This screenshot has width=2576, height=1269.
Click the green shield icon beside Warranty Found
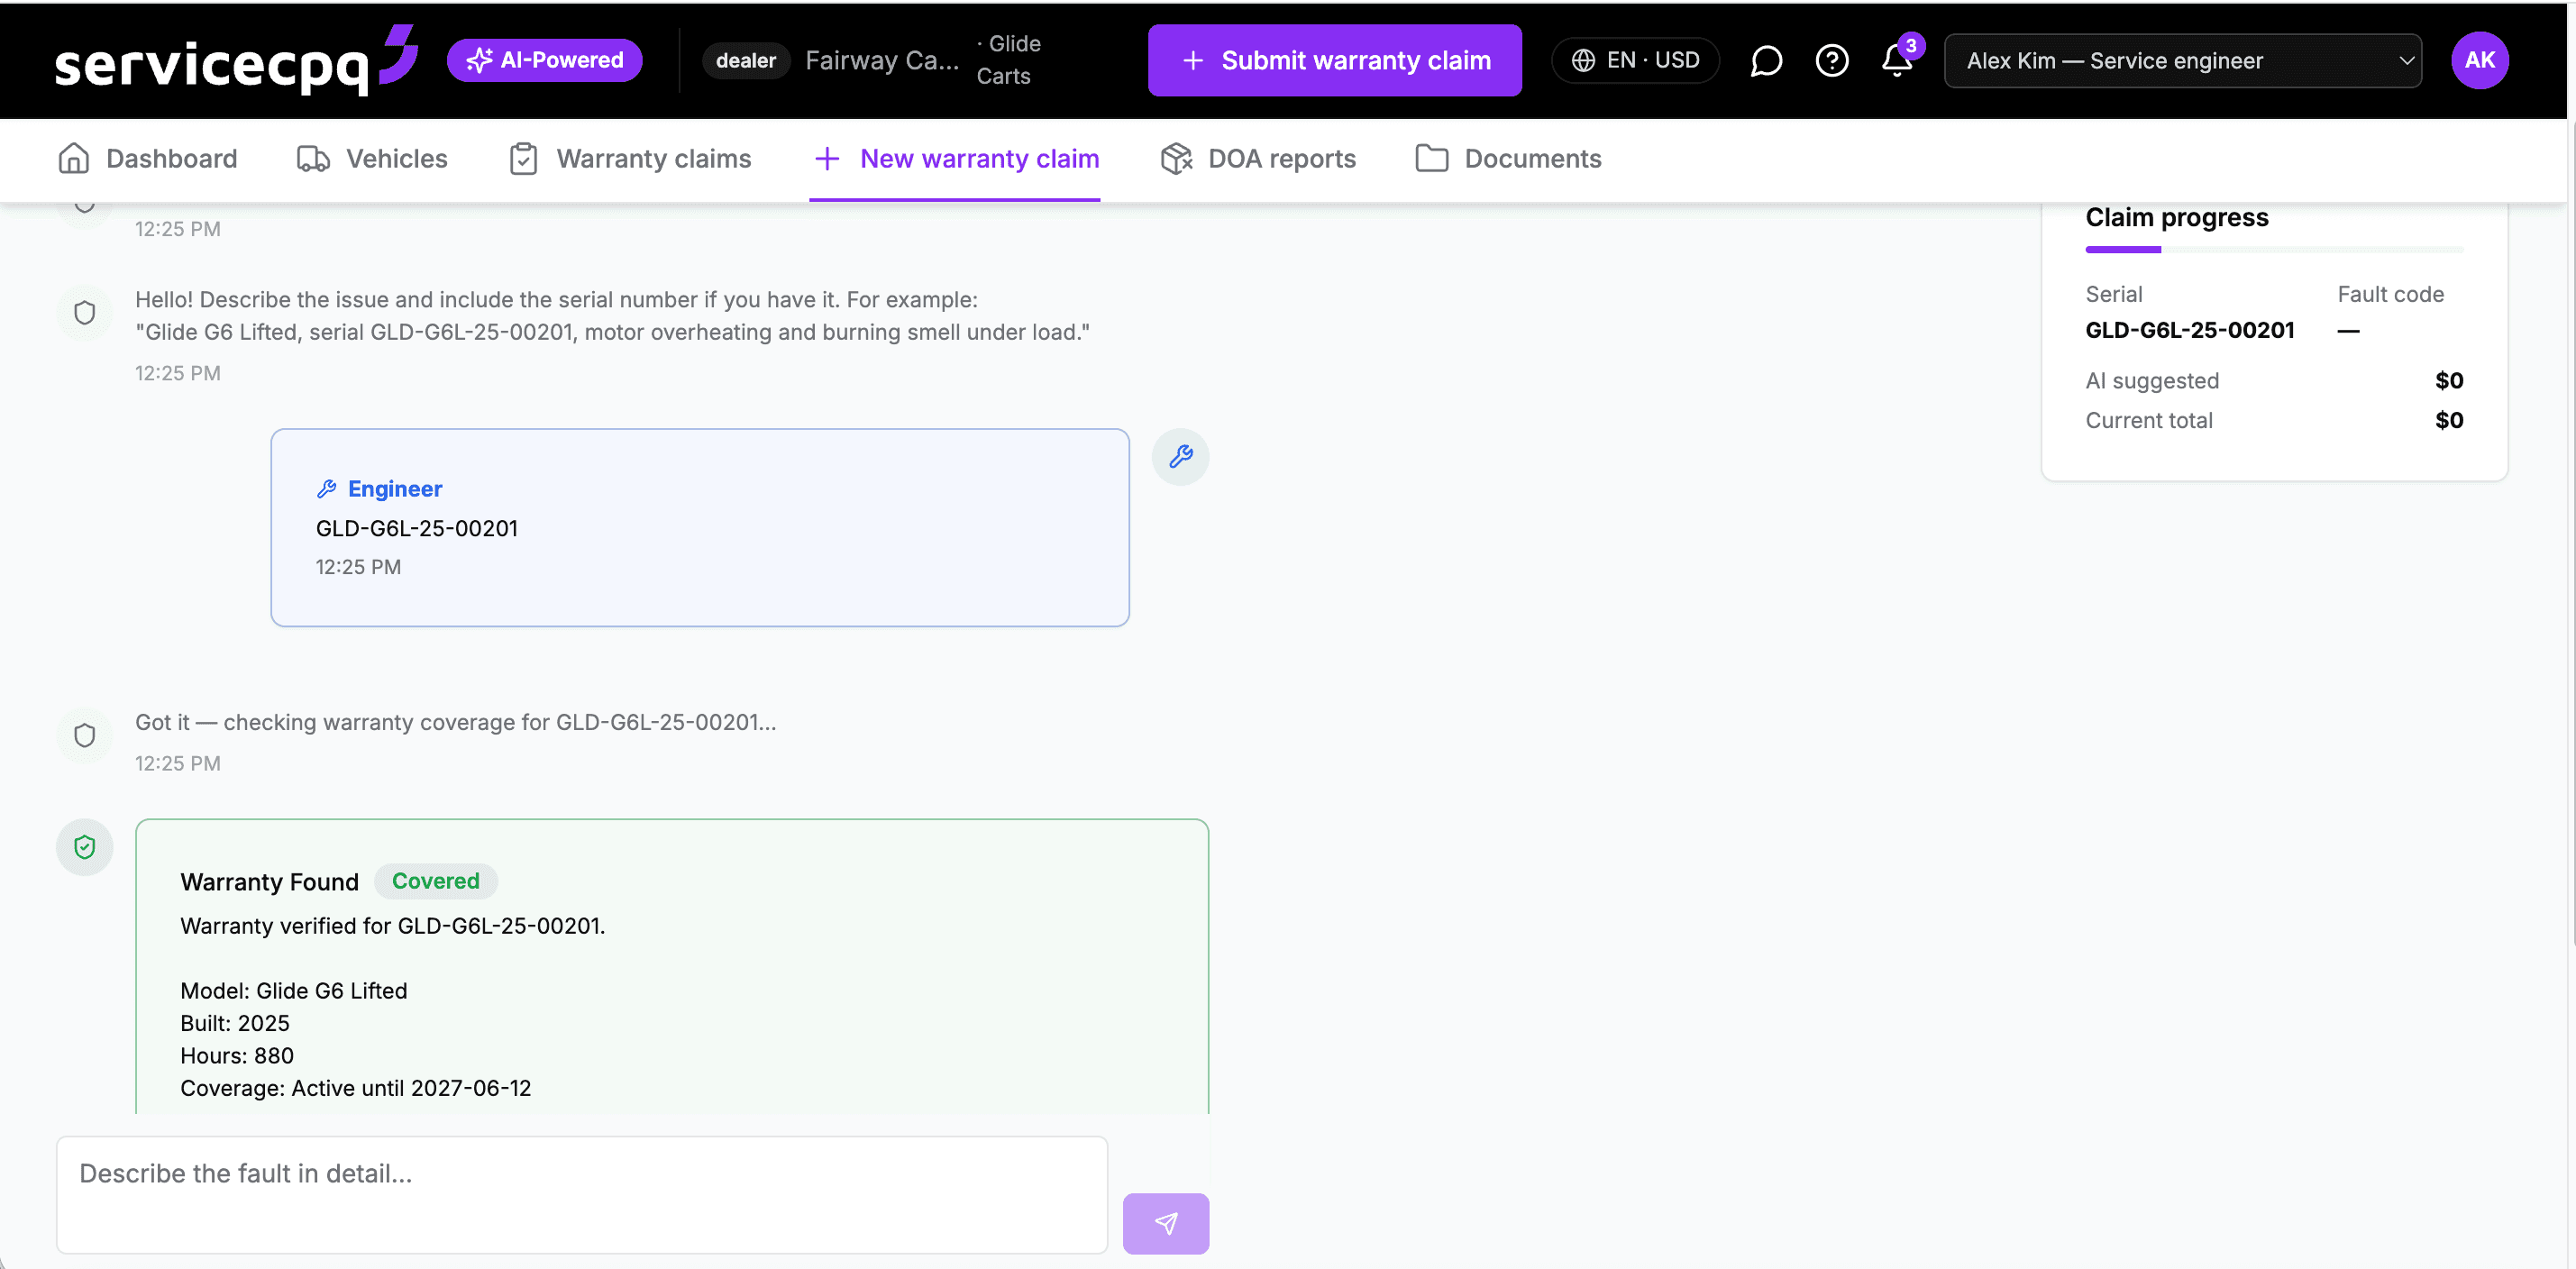pos(85,847)
